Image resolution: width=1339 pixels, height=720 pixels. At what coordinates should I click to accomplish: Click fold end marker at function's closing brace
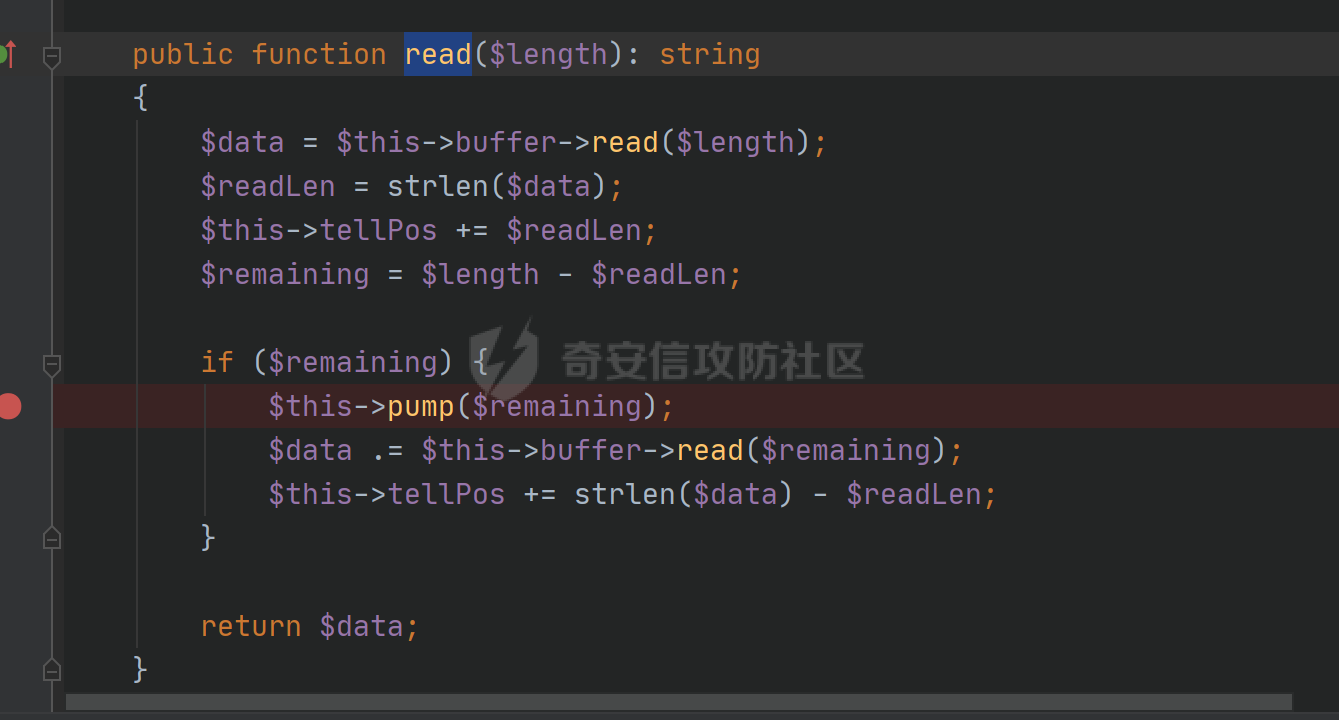[52, 669]
